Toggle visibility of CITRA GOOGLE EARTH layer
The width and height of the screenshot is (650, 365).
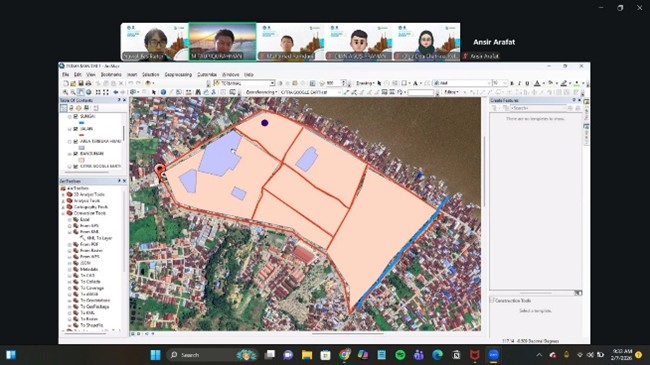[x=75, y=166]
